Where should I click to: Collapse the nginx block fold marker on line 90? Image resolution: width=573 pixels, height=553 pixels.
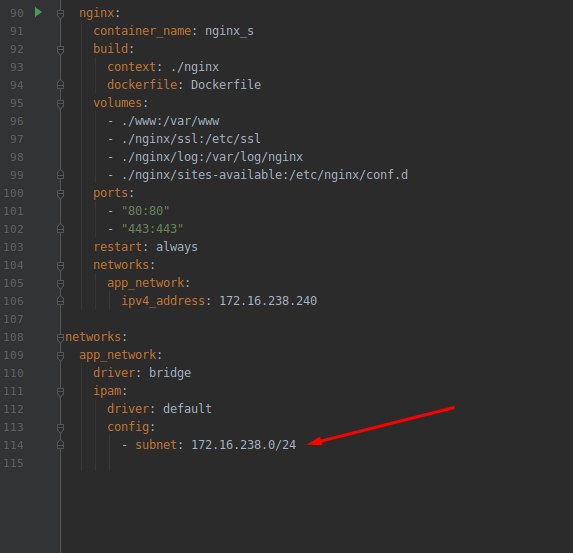(x=61, y=14)
